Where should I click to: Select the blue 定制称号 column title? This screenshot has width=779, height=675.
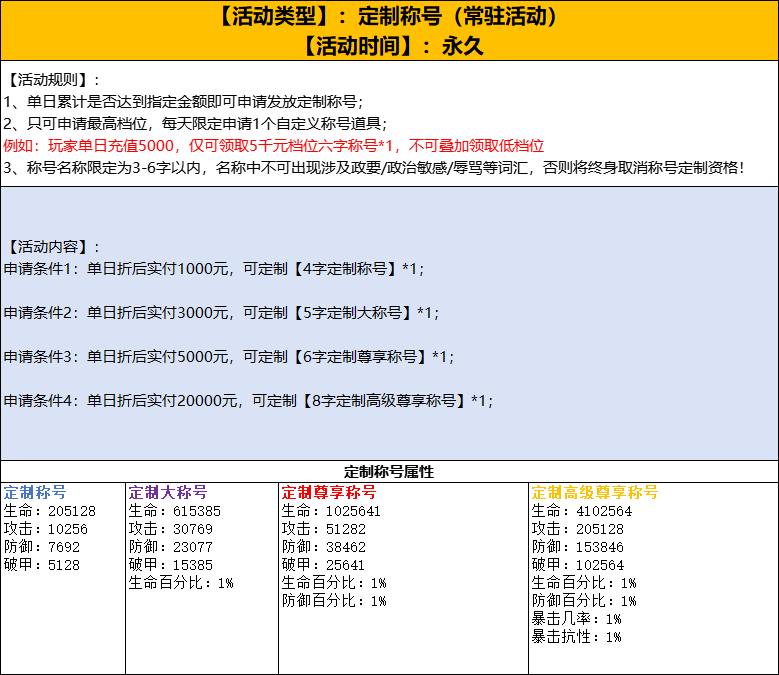click(35, 492)
